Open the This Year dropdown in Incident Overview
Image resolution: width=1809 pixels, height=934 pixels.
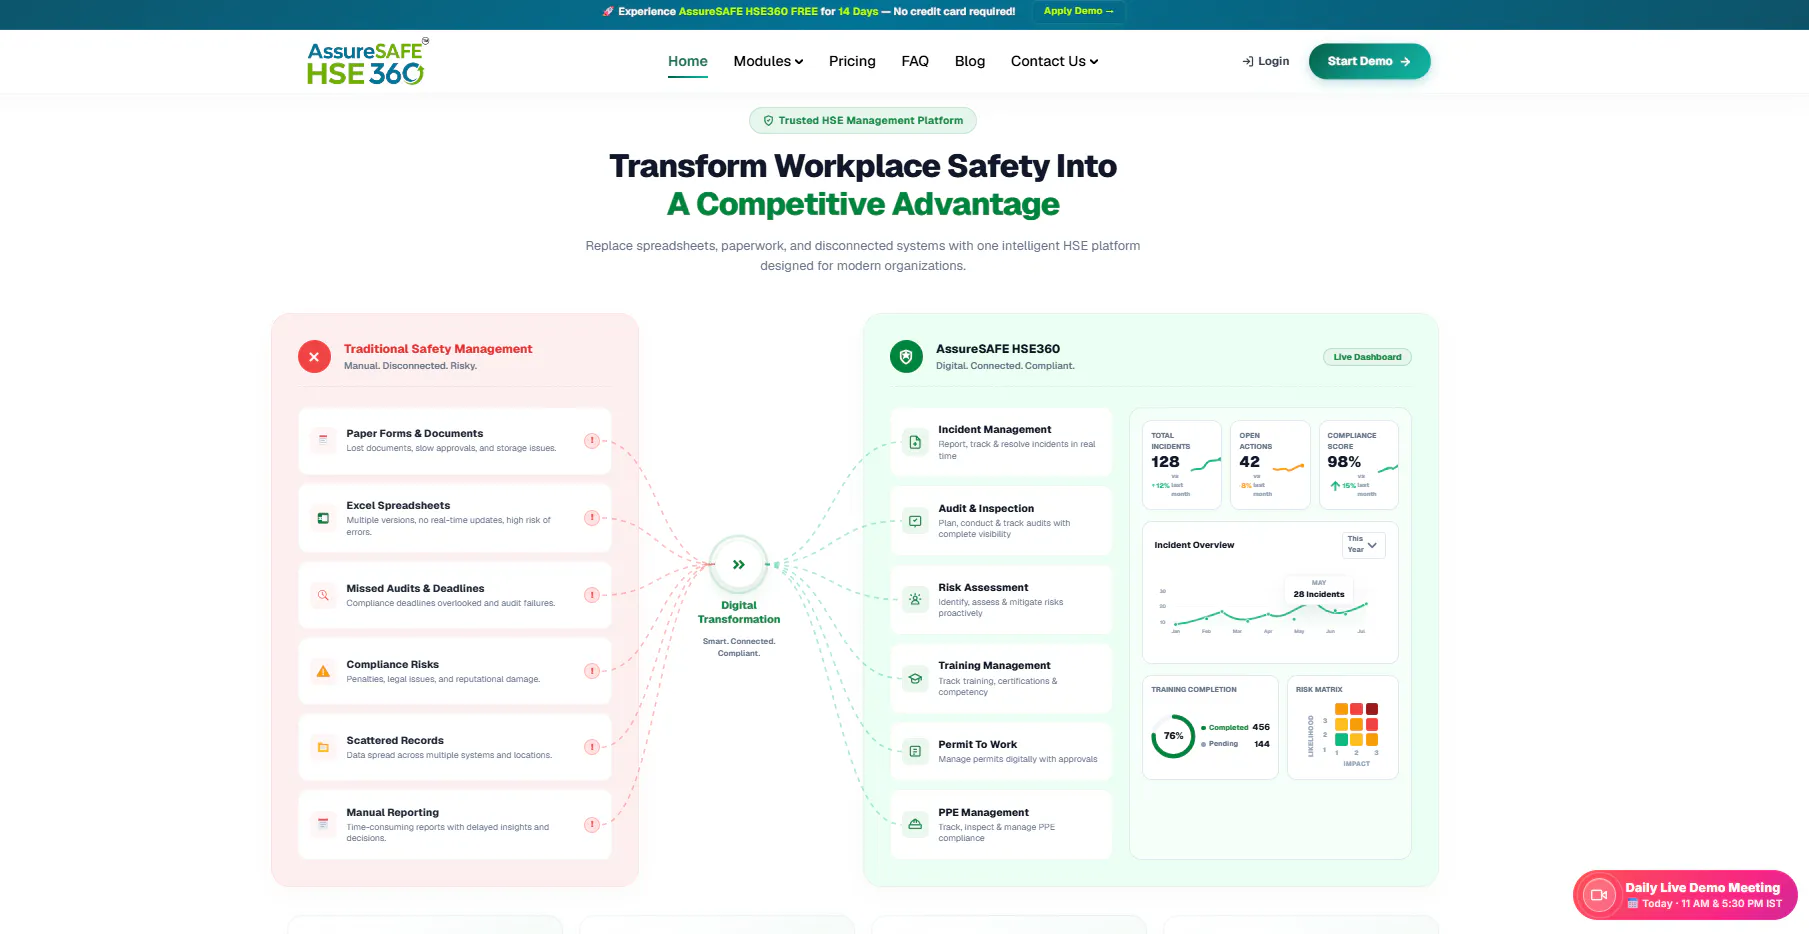pos(1363,544)
